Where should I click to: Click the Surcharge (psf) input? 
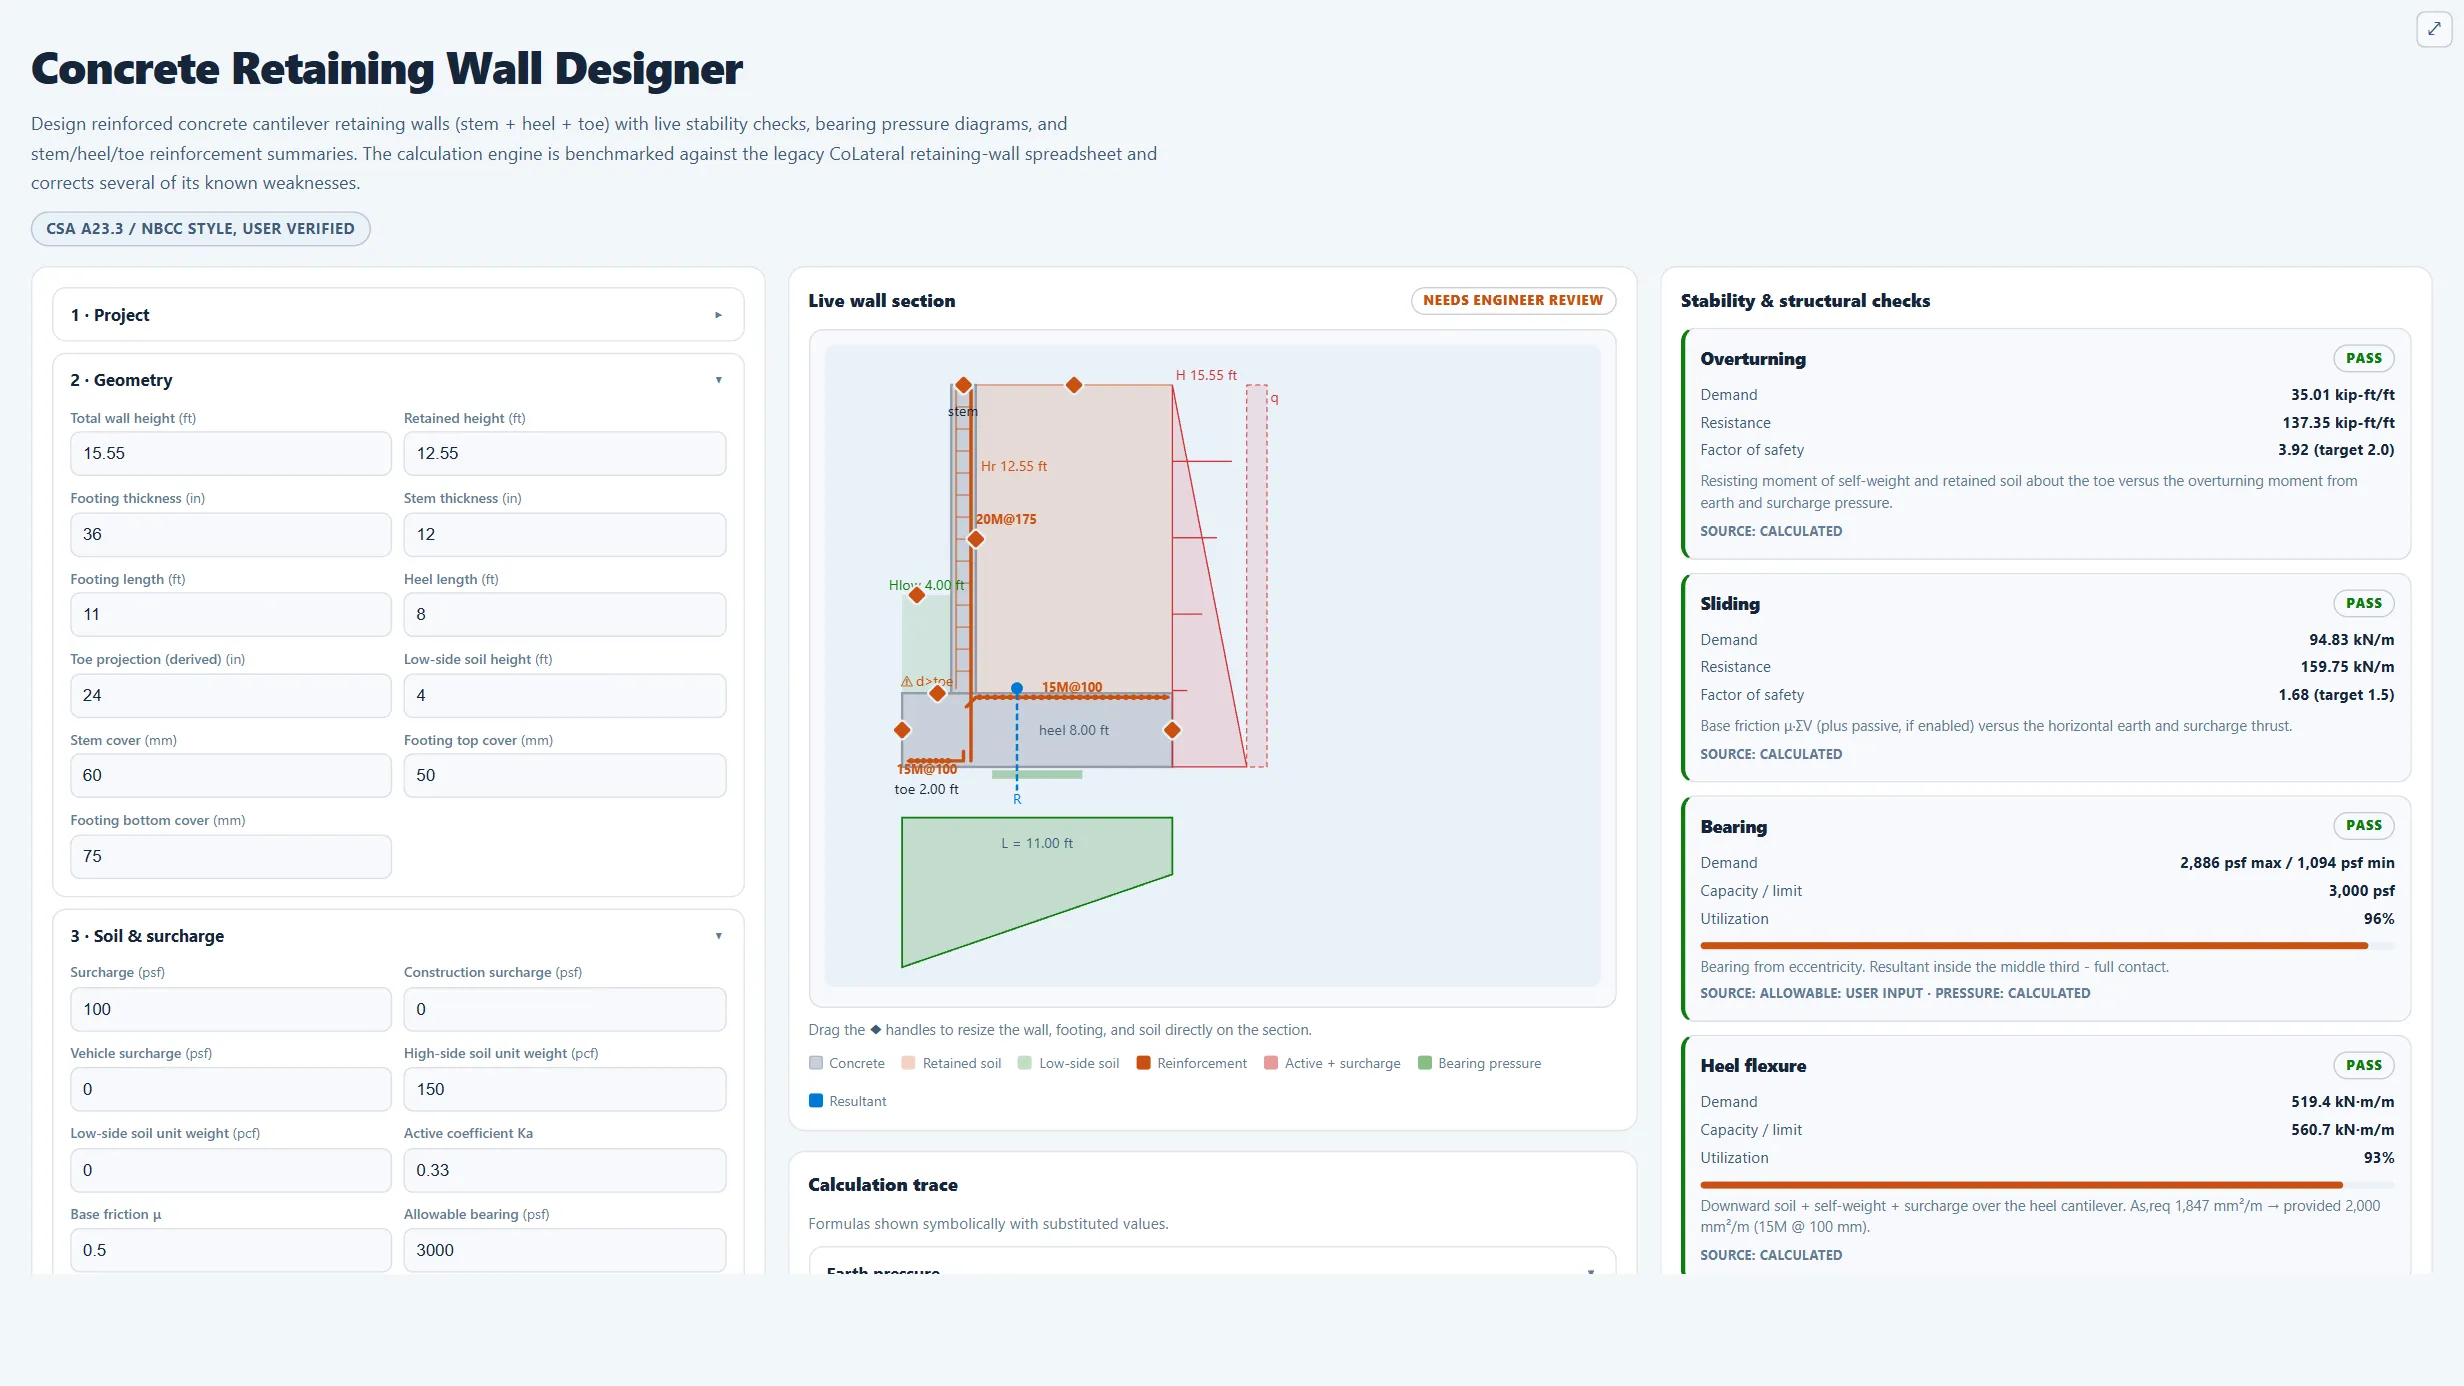(230, 1010)
